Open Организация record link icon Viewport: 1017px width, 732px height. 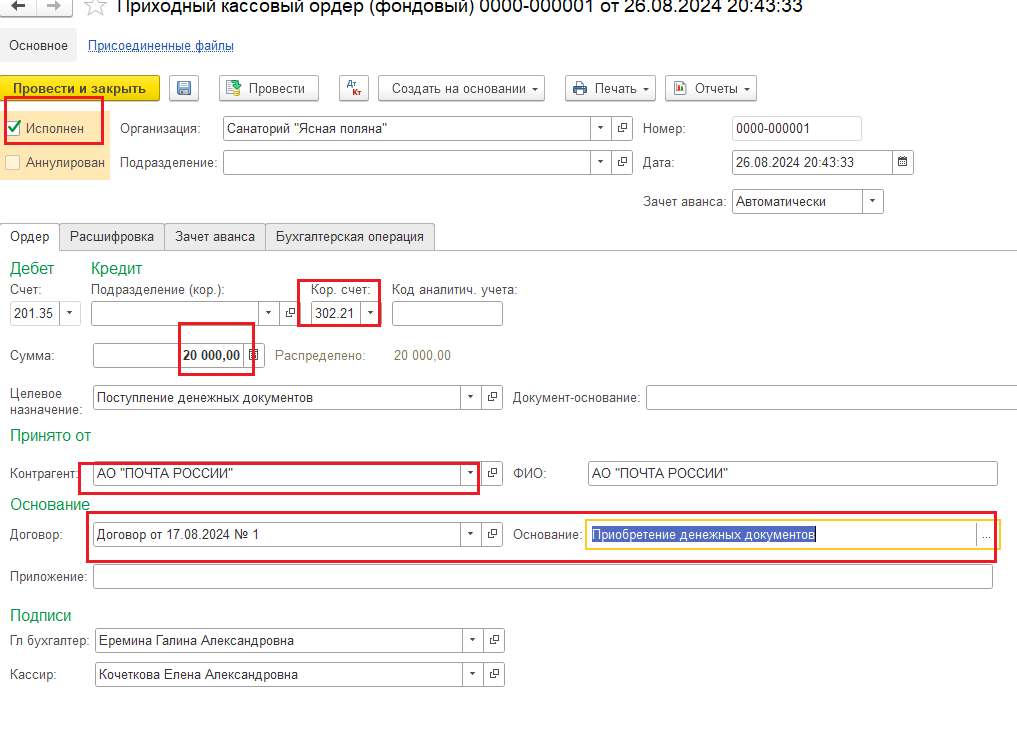(622, 128)
